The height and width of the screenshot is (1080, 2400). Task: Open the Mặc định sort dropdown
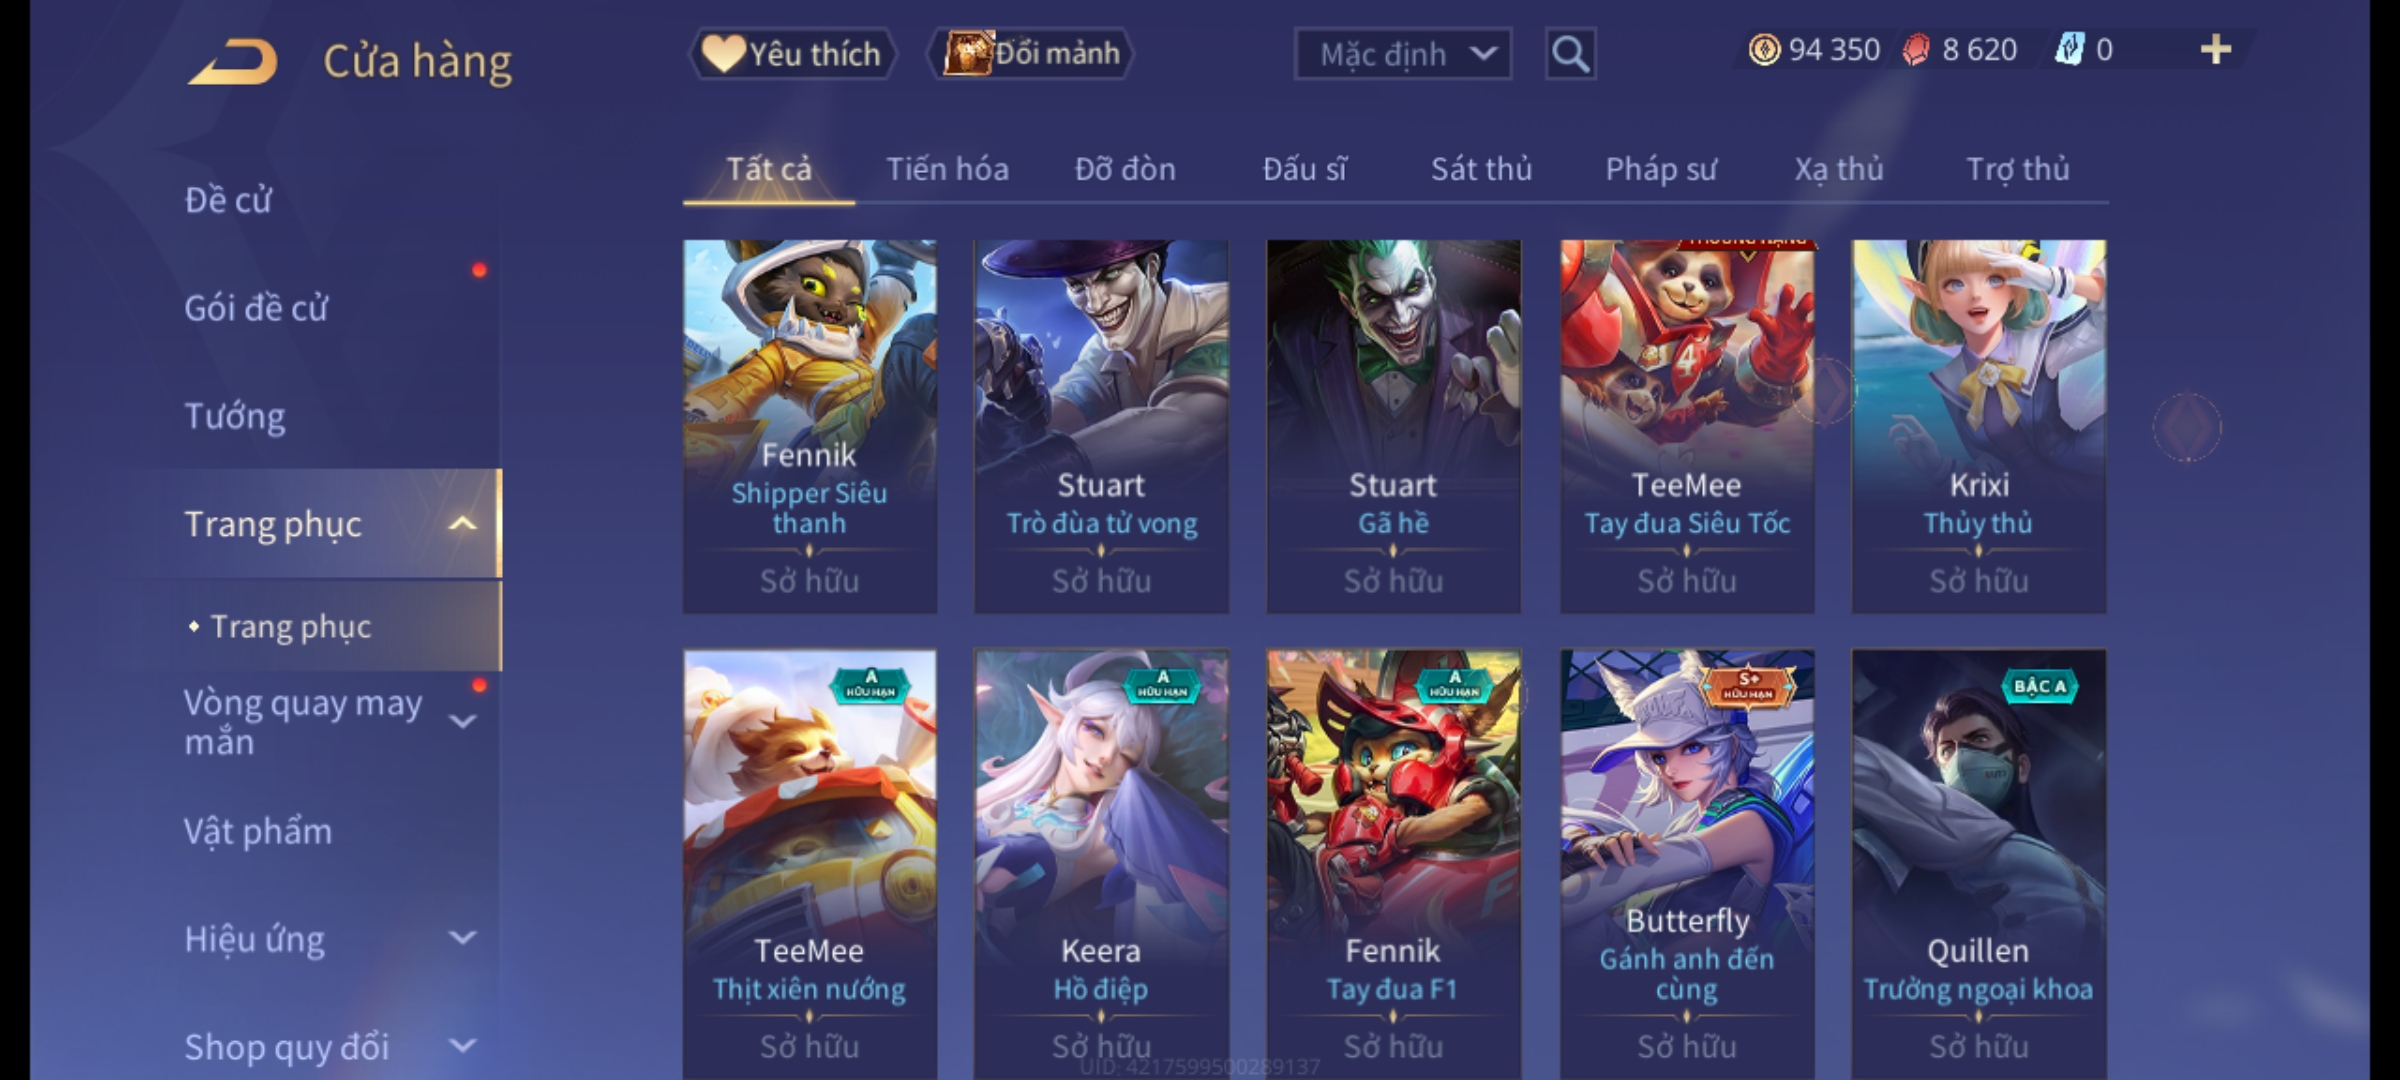(x=1402, y=54)
